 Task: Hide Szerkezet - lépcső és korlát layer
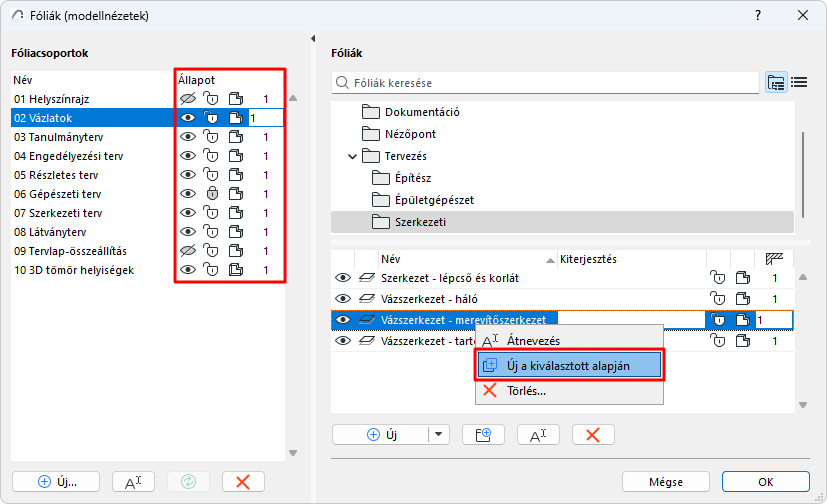tap(343, 277)
